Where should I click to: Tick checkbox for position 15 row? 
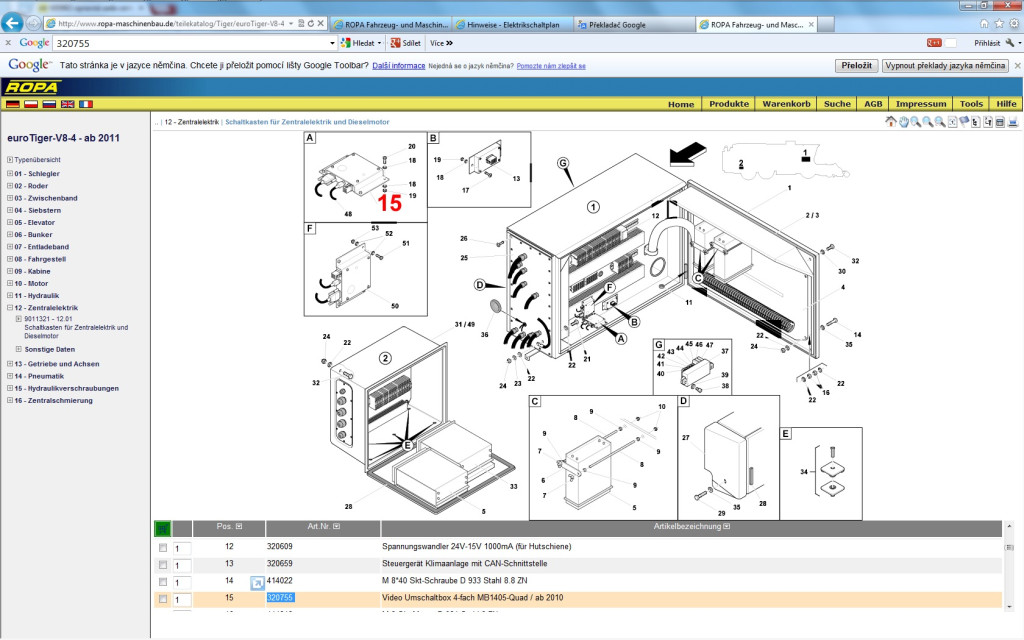tap(163, 599)
